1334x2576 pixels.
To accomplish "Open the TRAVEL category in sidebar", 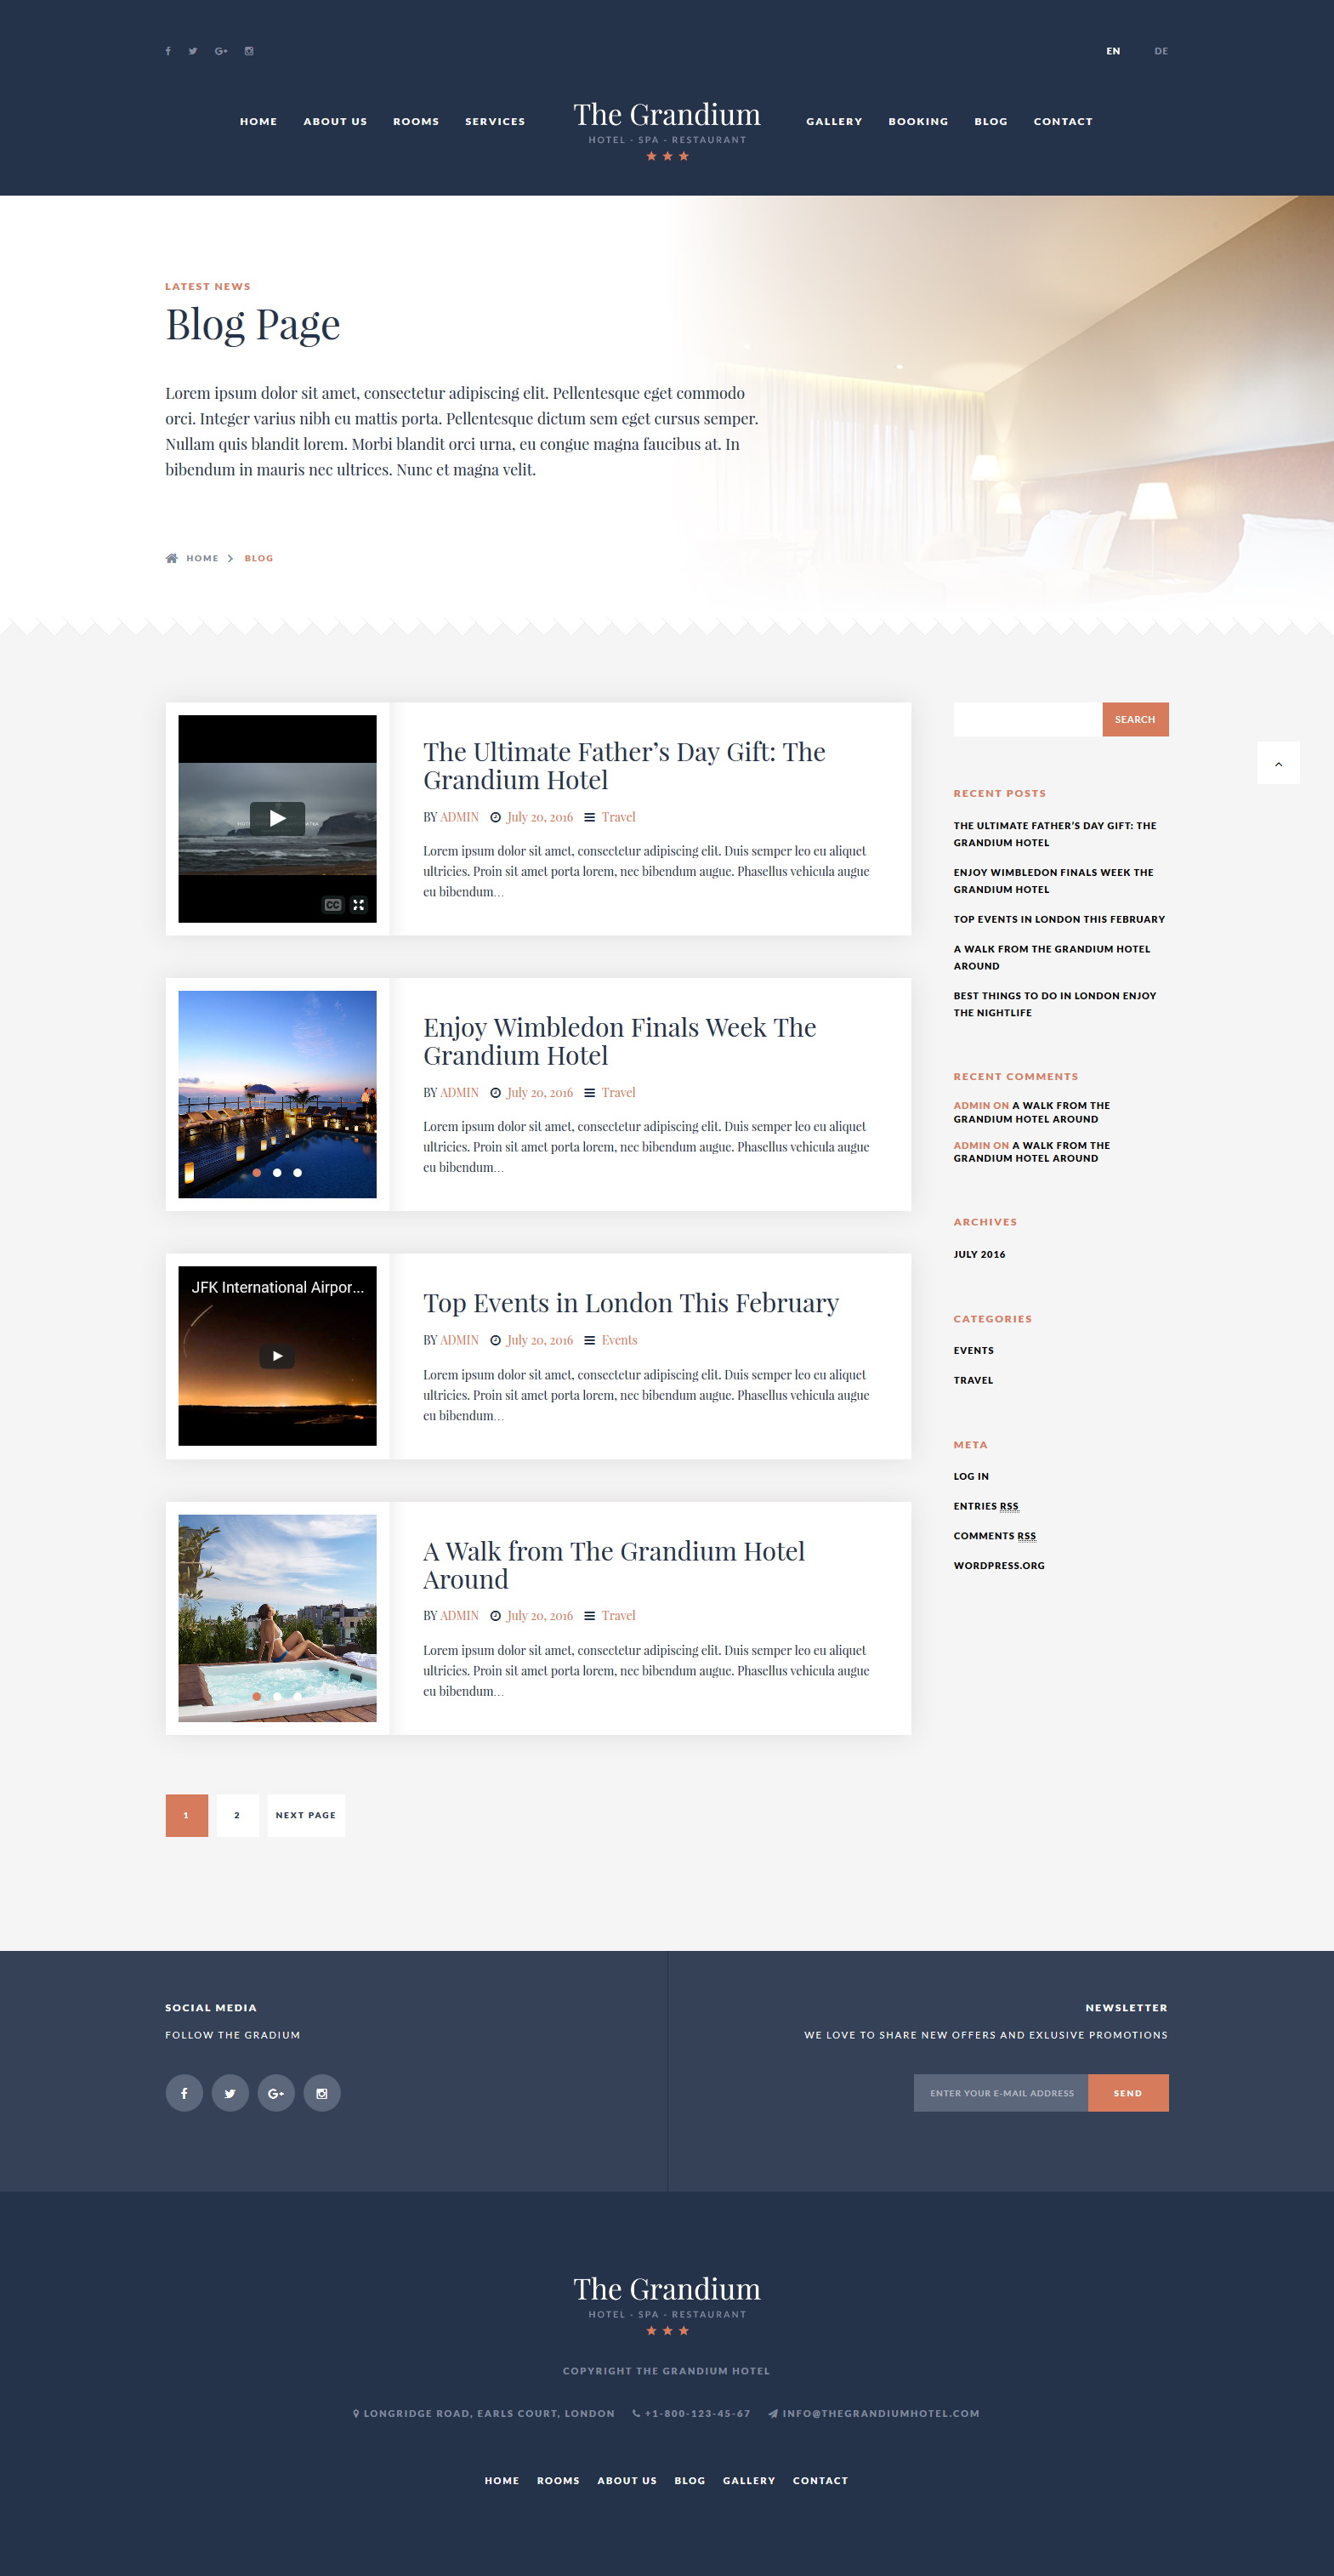I will 973,1380.
